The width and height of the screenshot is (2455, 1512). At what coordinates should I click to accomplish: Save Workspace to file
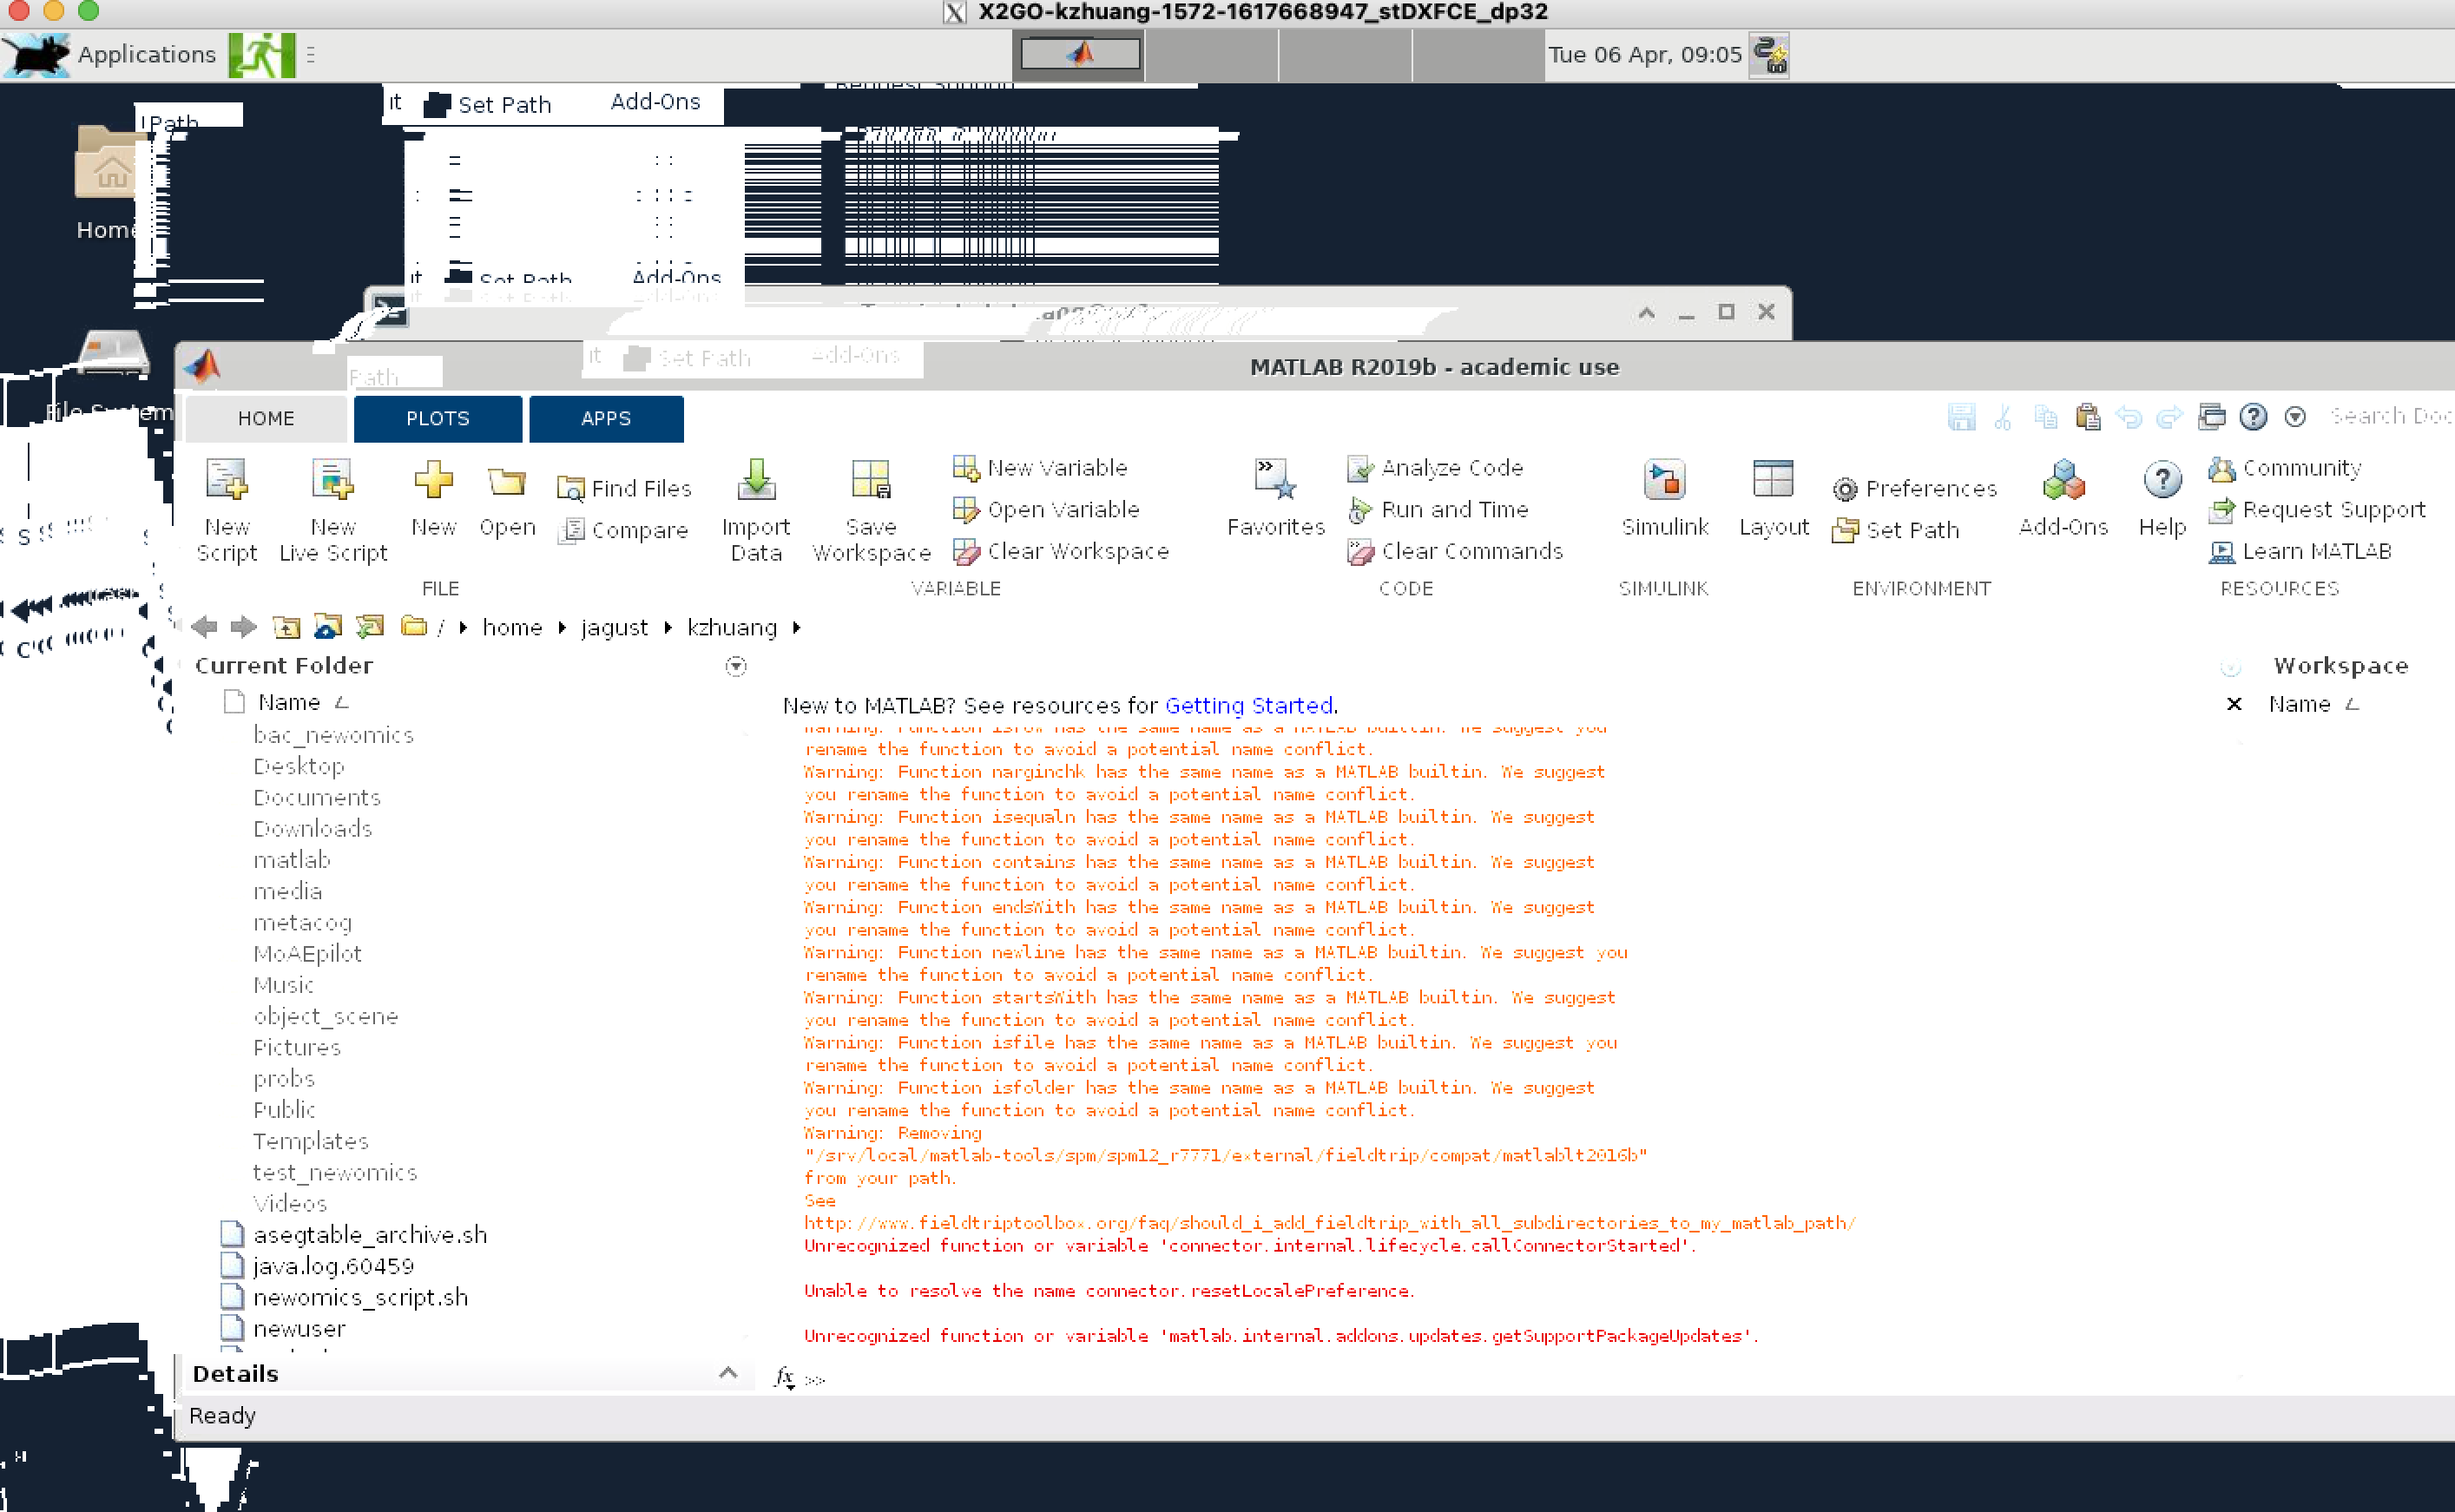(x=871, y=510)
